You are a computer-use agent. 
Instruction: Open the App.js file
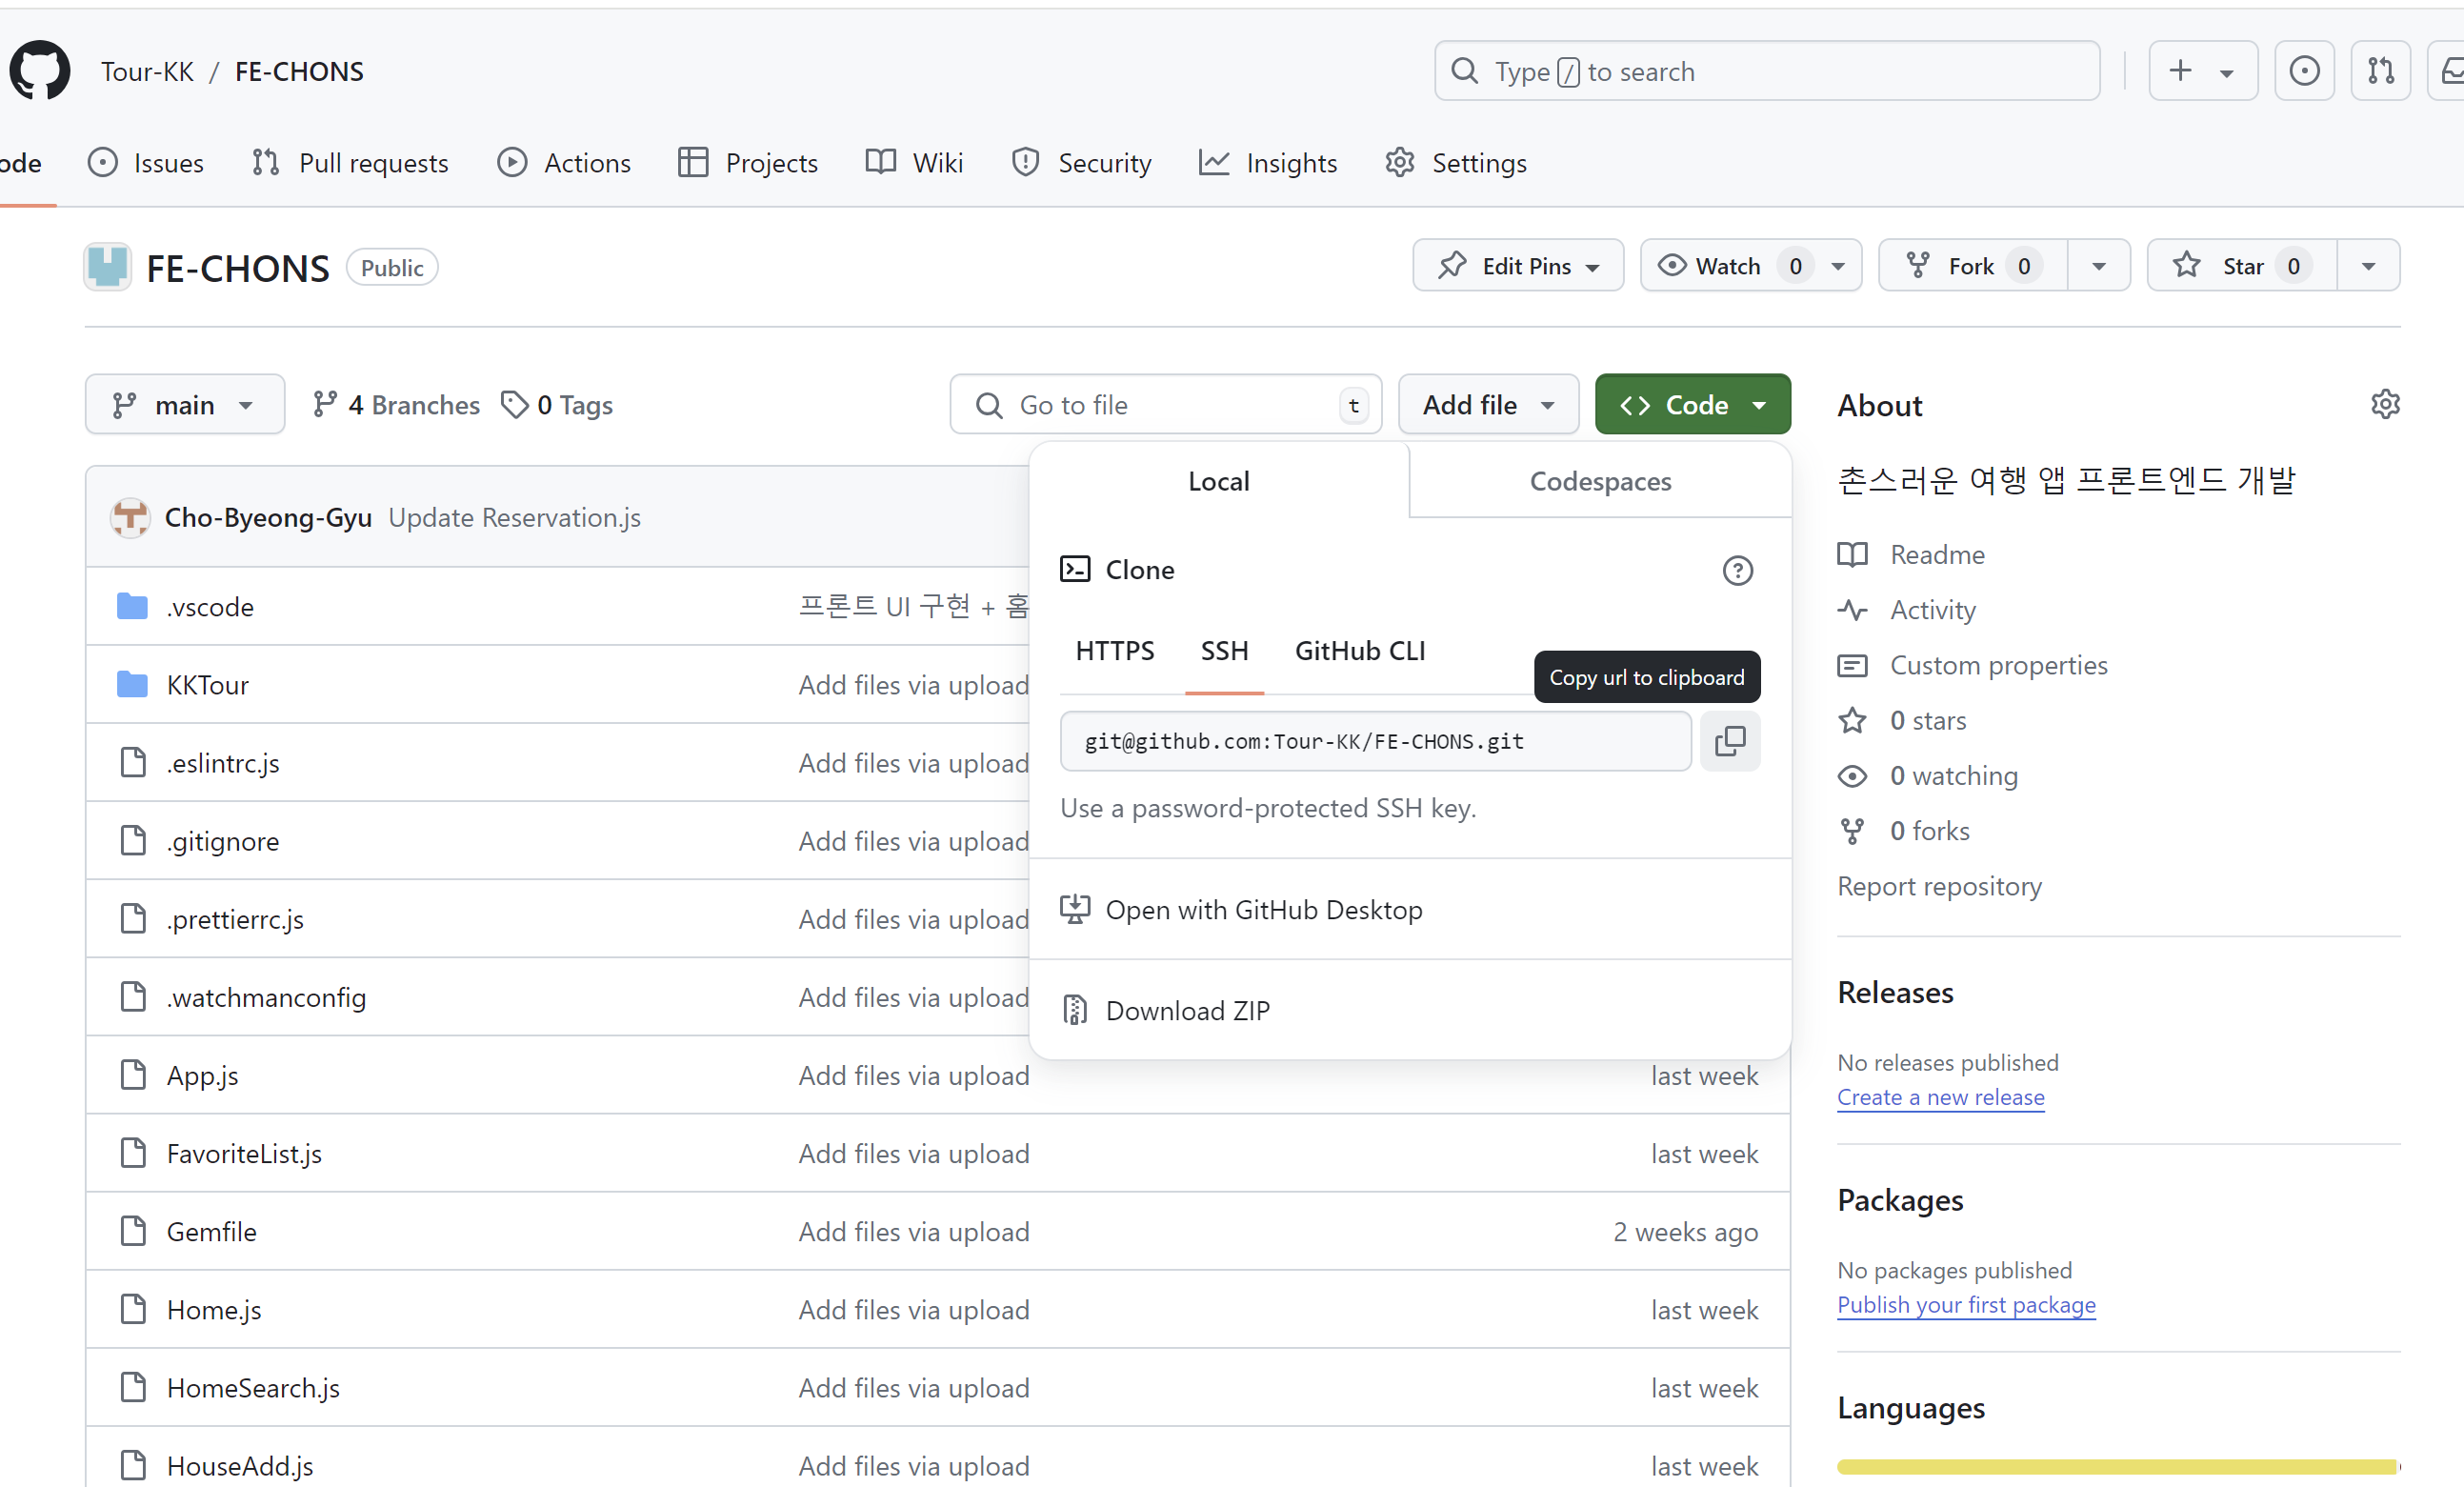(202, 1075)
